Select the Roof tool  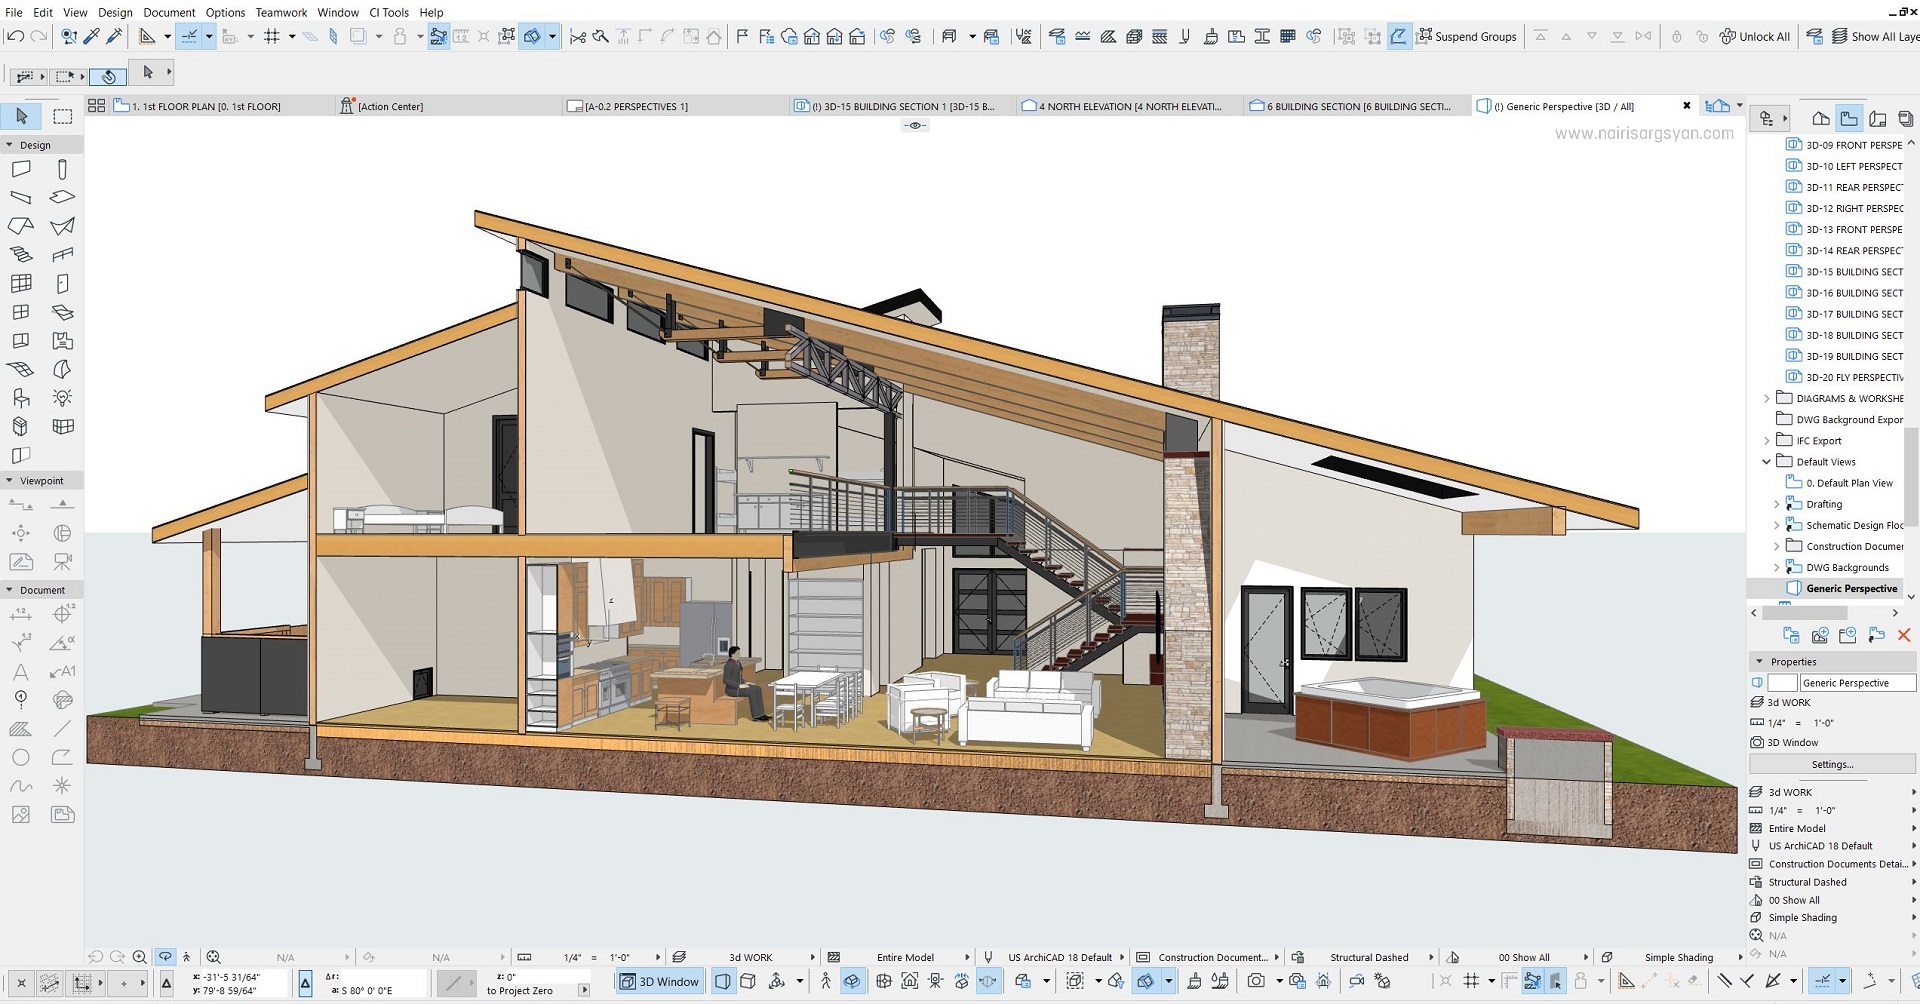click(x=21, y=226)
